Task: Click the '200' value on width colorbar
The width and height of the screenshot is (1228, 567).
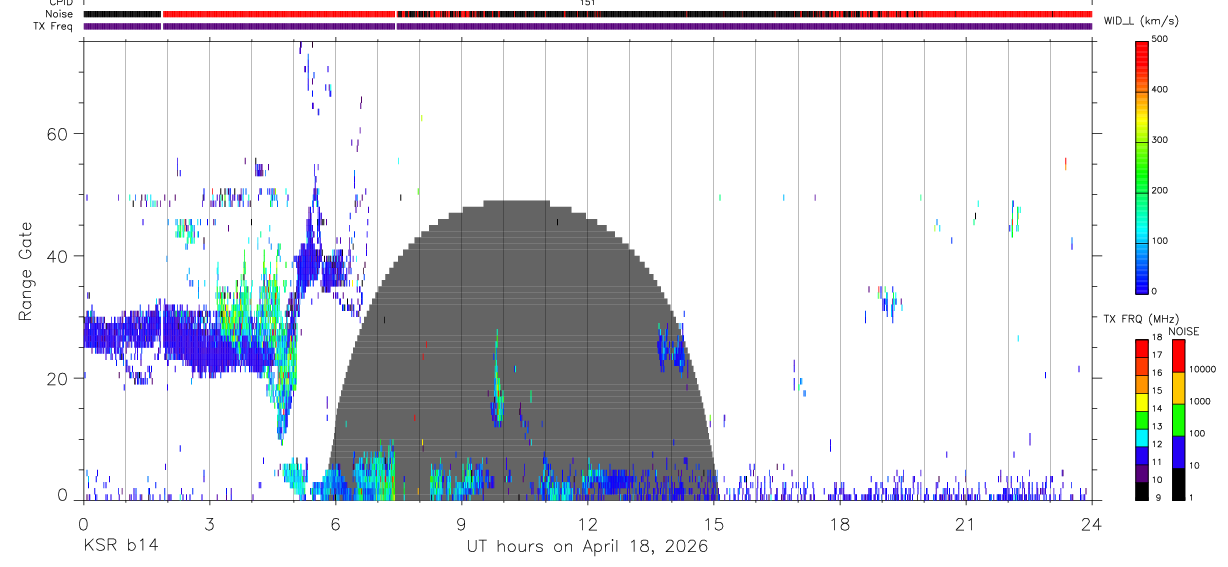Action: (1160, 190)
